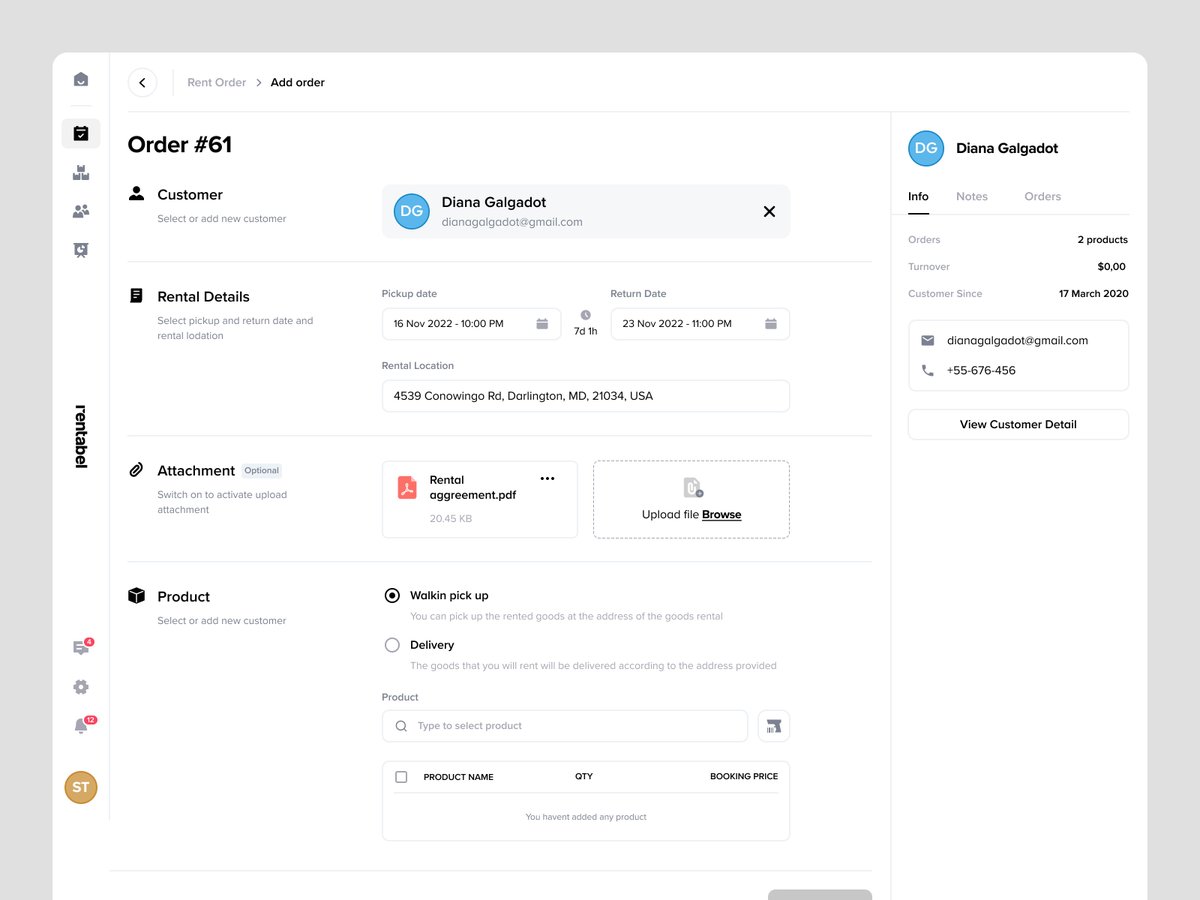This screenshot has width=1200, height=900.
Task: Open the customers group sidebar icon
Action: tap(81, 211)
